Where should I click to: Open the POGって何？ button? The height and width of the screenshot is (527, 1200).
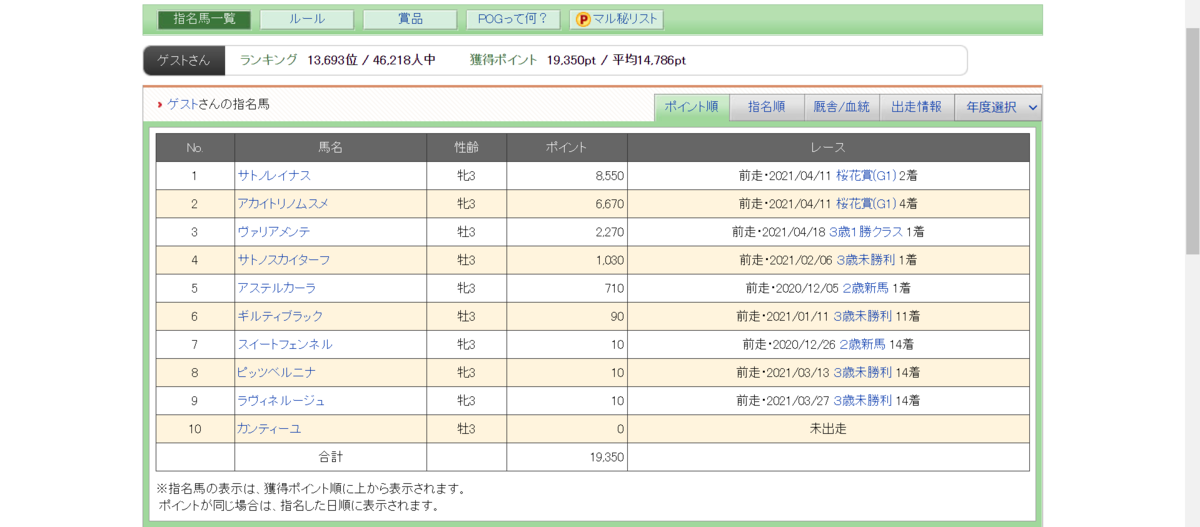(513, 19)
